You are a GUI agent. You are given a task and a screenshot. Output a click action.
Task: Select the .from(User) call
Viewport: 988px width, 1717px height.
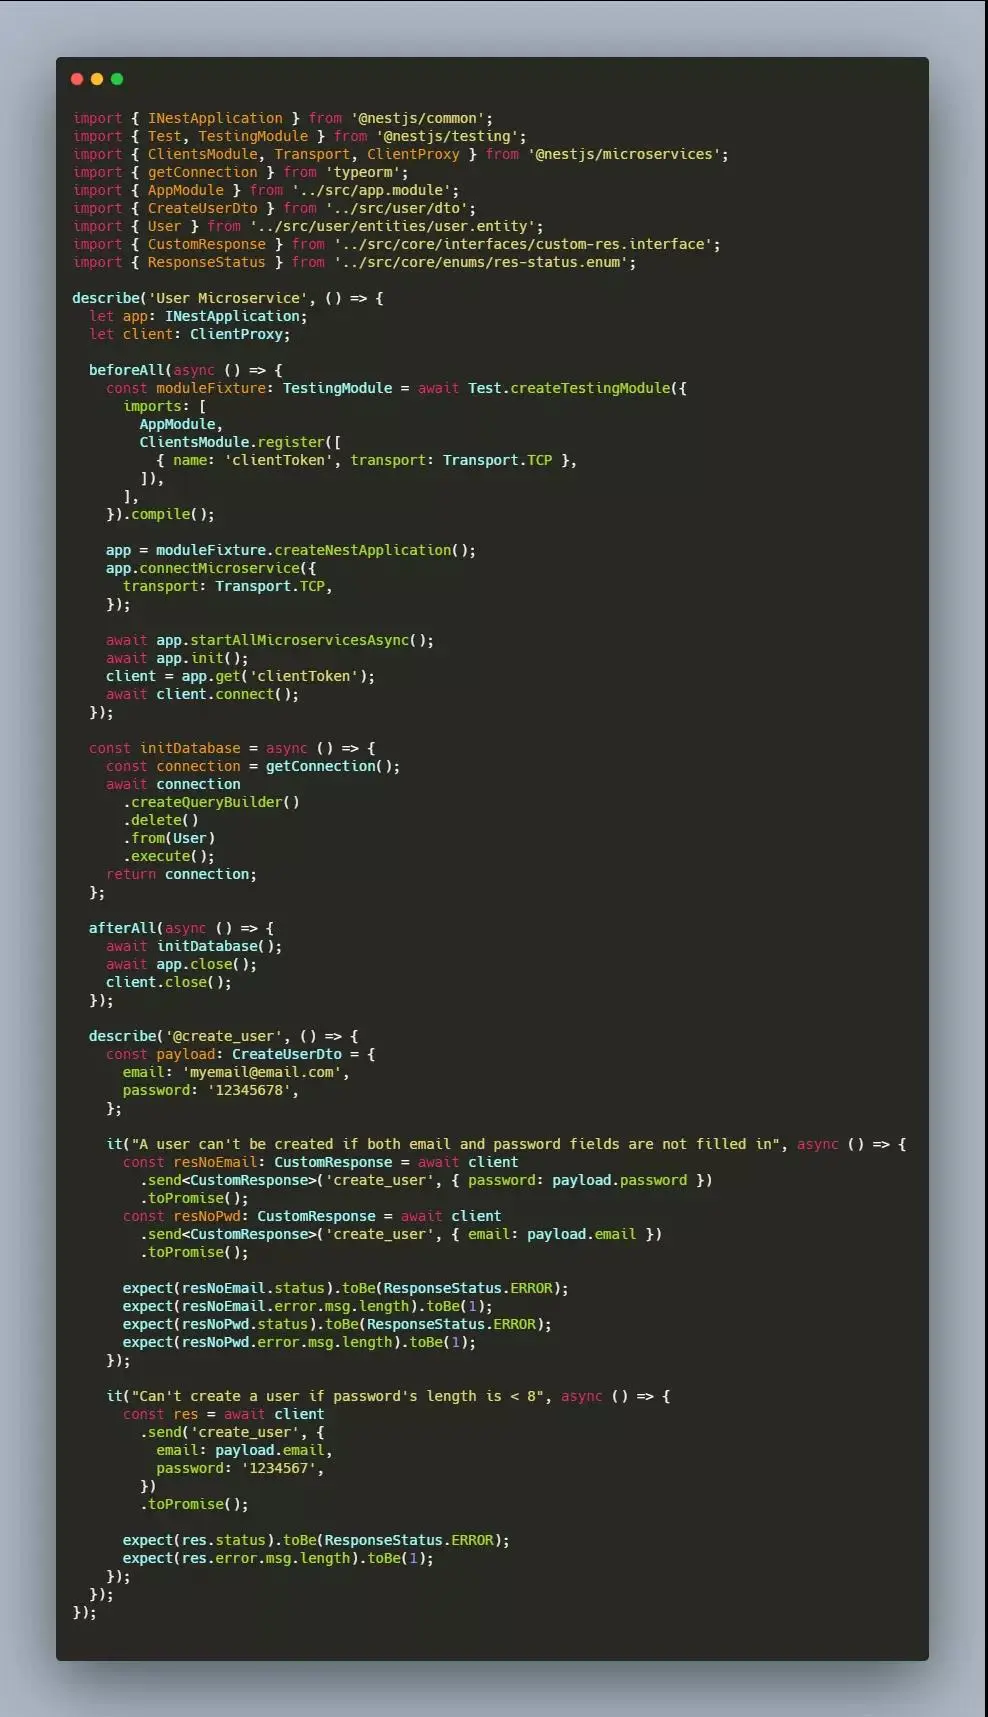tap(169, 838)
